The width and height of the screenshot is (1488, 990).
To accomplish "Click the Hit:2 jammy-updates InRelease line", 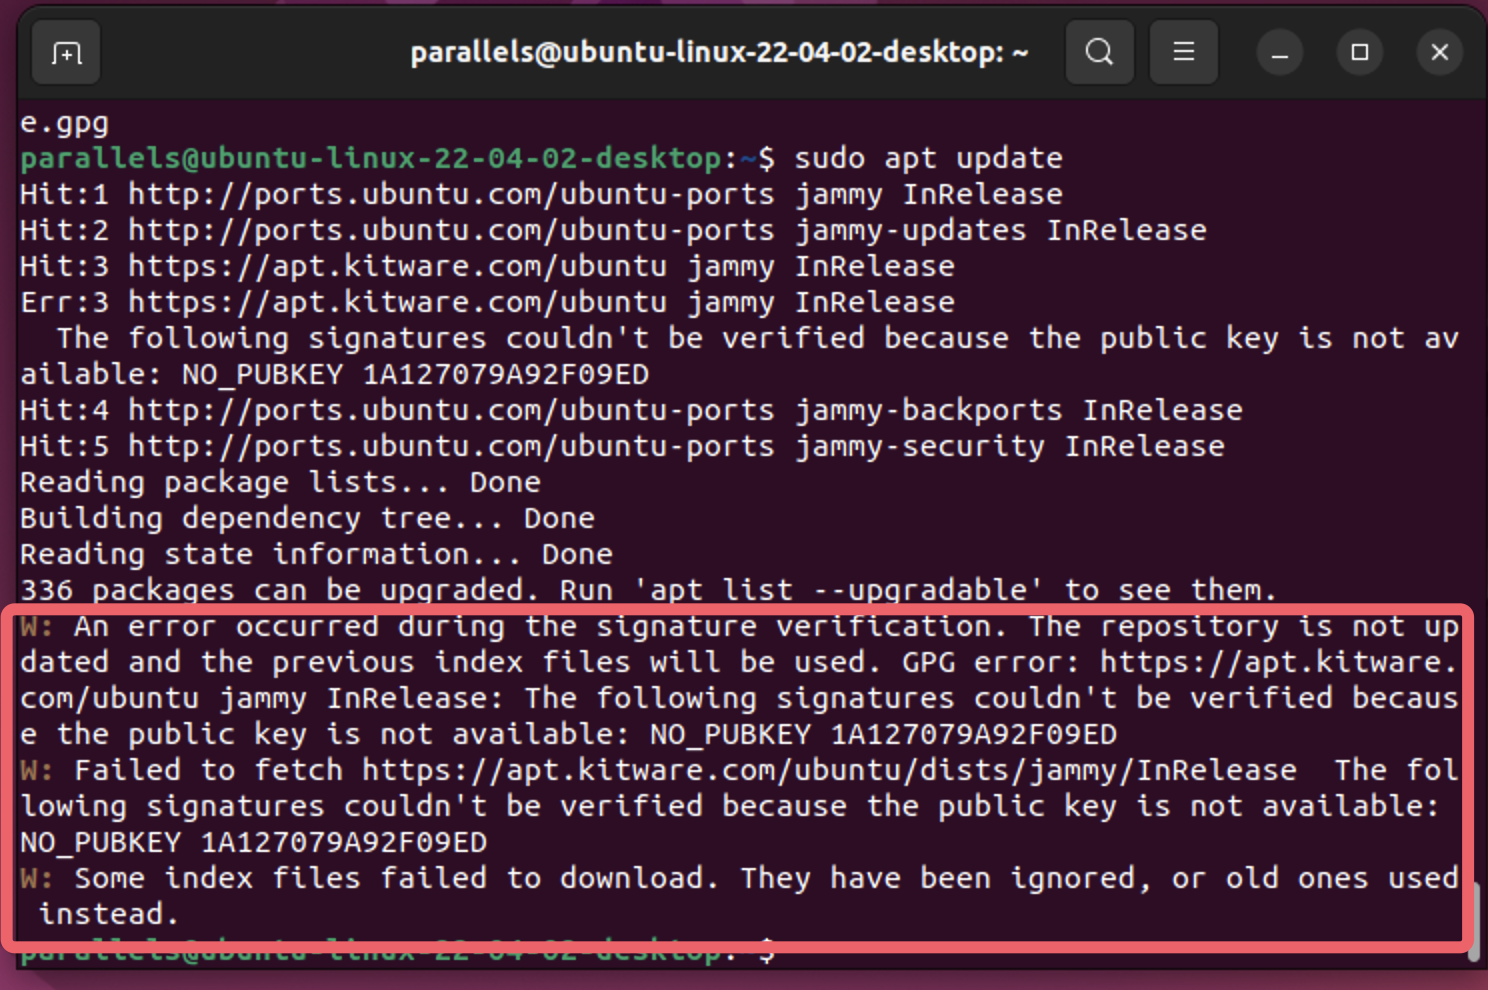I will point(613,230).
